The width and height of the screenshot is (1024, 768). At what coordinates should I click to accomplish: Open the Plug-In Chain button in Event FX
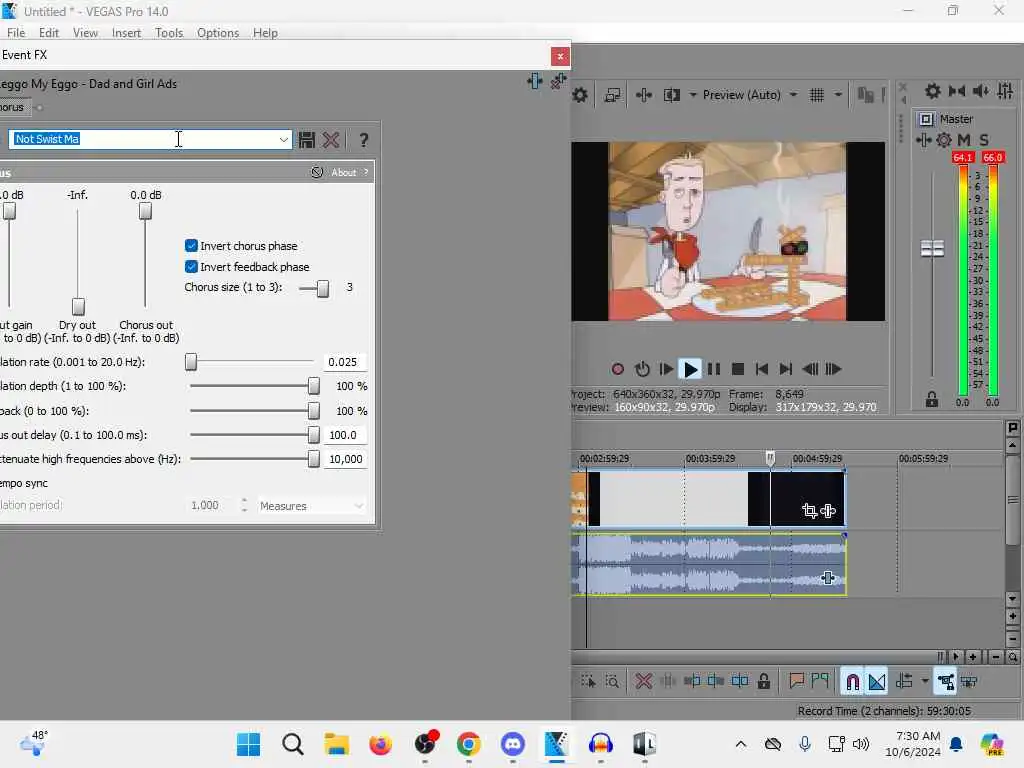[535, 82]
